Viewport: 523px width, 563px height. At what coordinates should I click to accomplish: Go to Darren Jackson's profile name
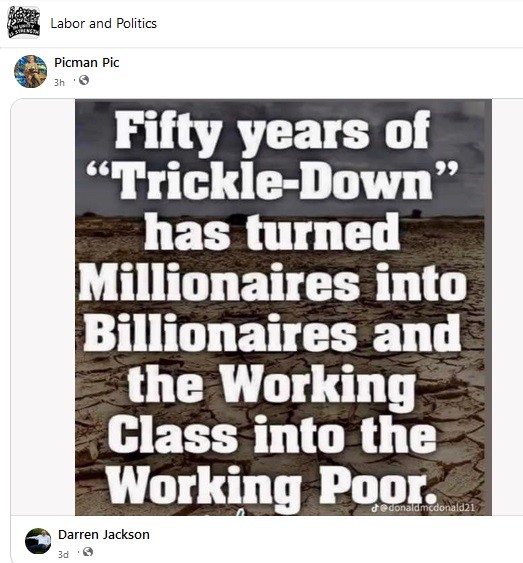[x=104, y=535]
